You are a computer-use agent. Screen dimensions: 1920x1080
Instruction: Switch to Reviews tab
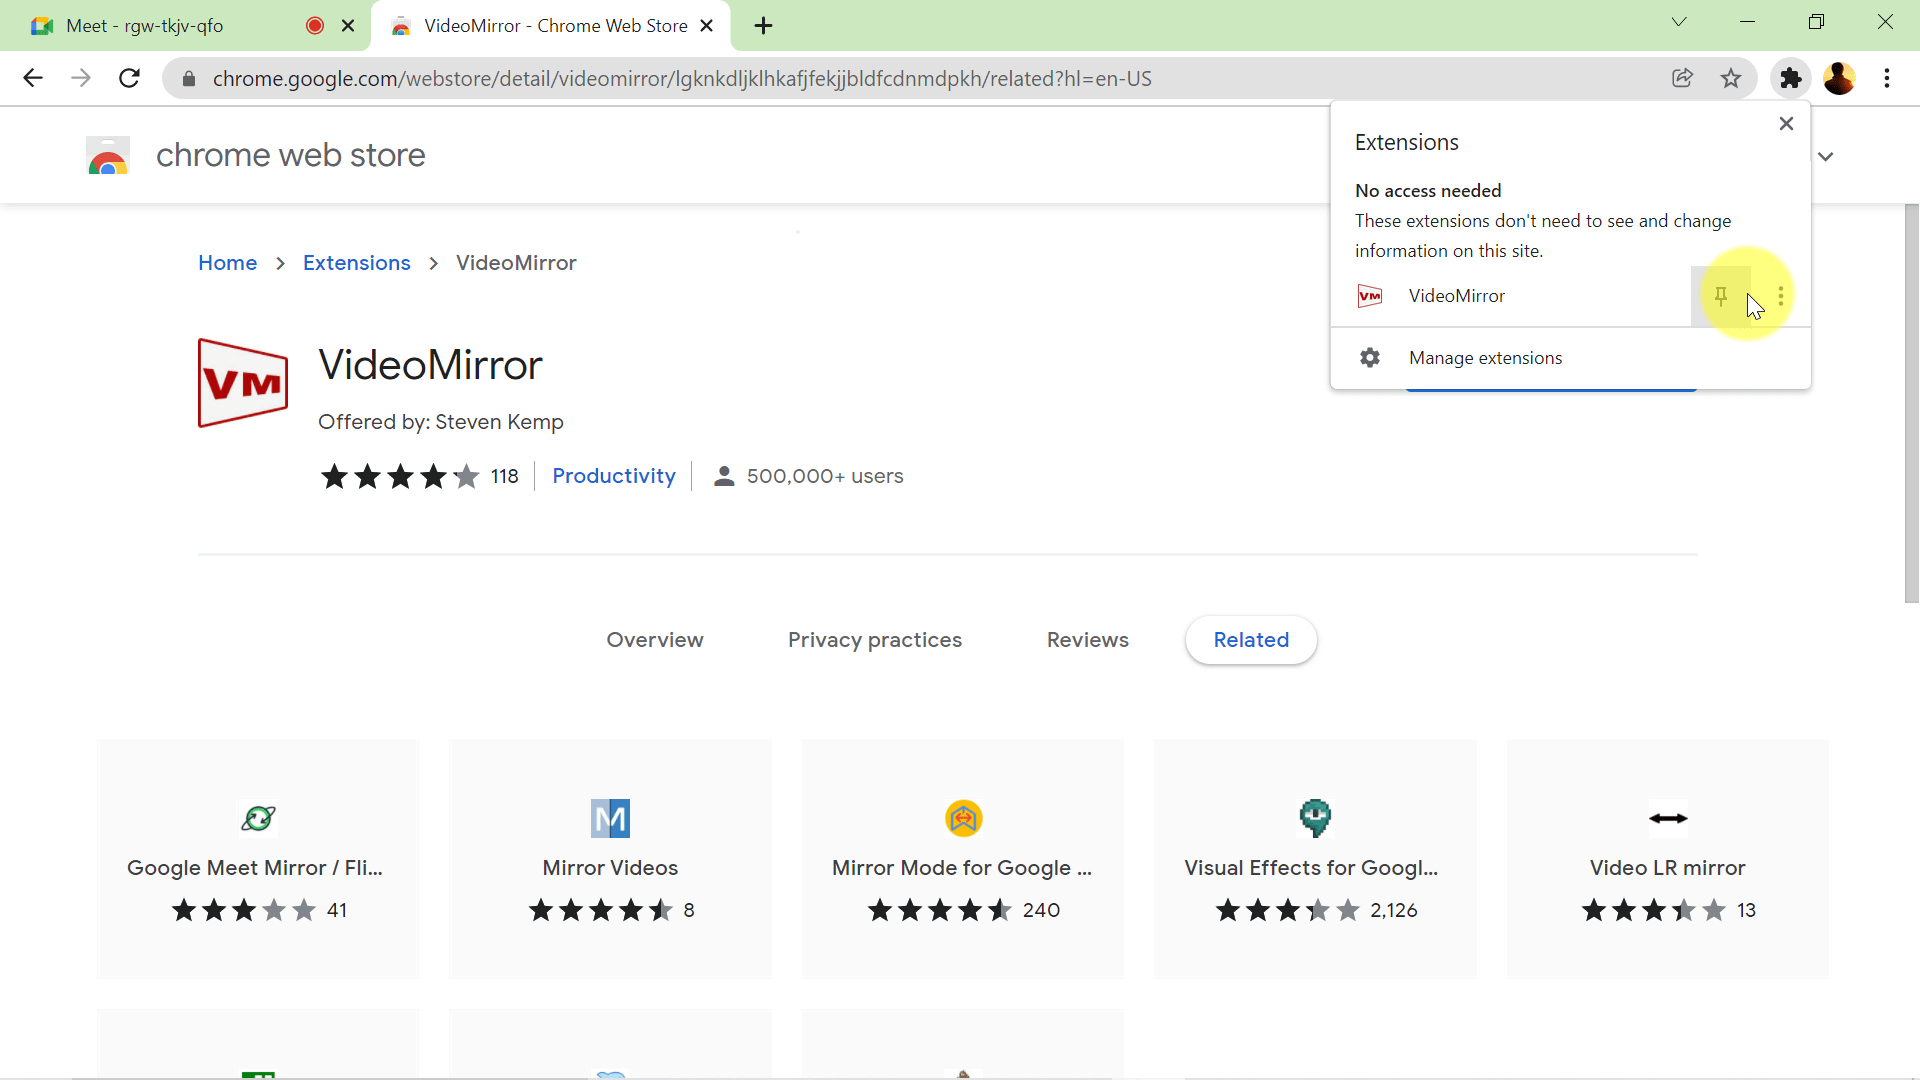pos(1088,640)
